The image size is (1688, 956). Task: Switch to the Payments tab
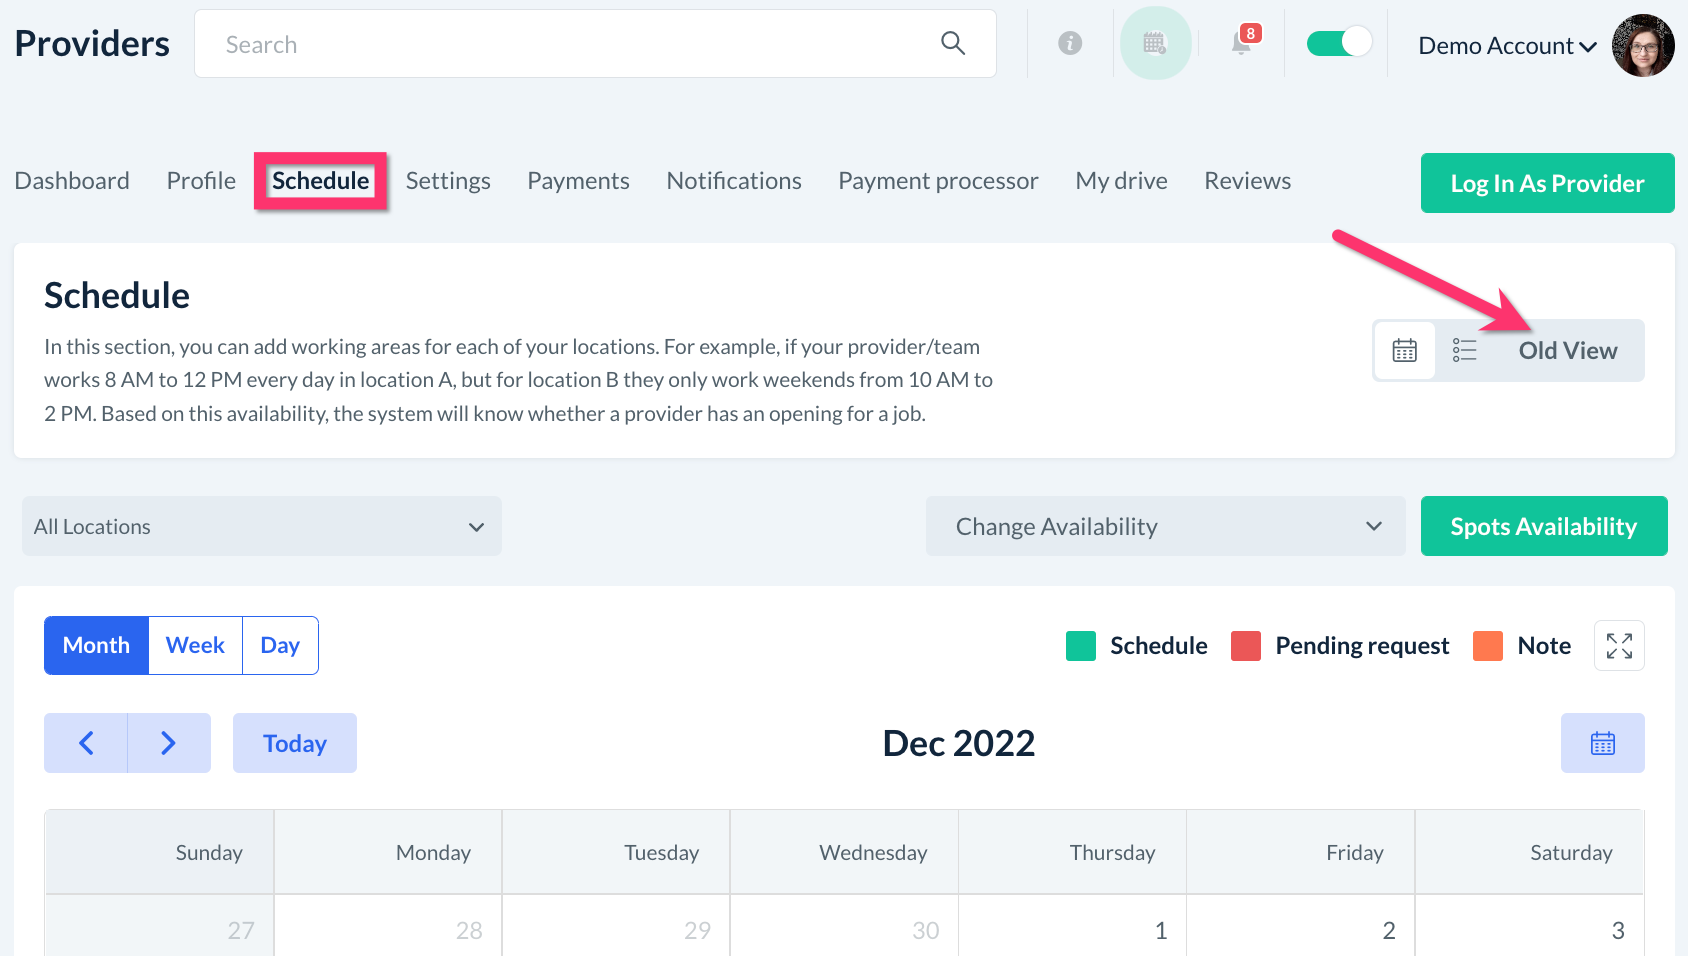click(578, 181)
